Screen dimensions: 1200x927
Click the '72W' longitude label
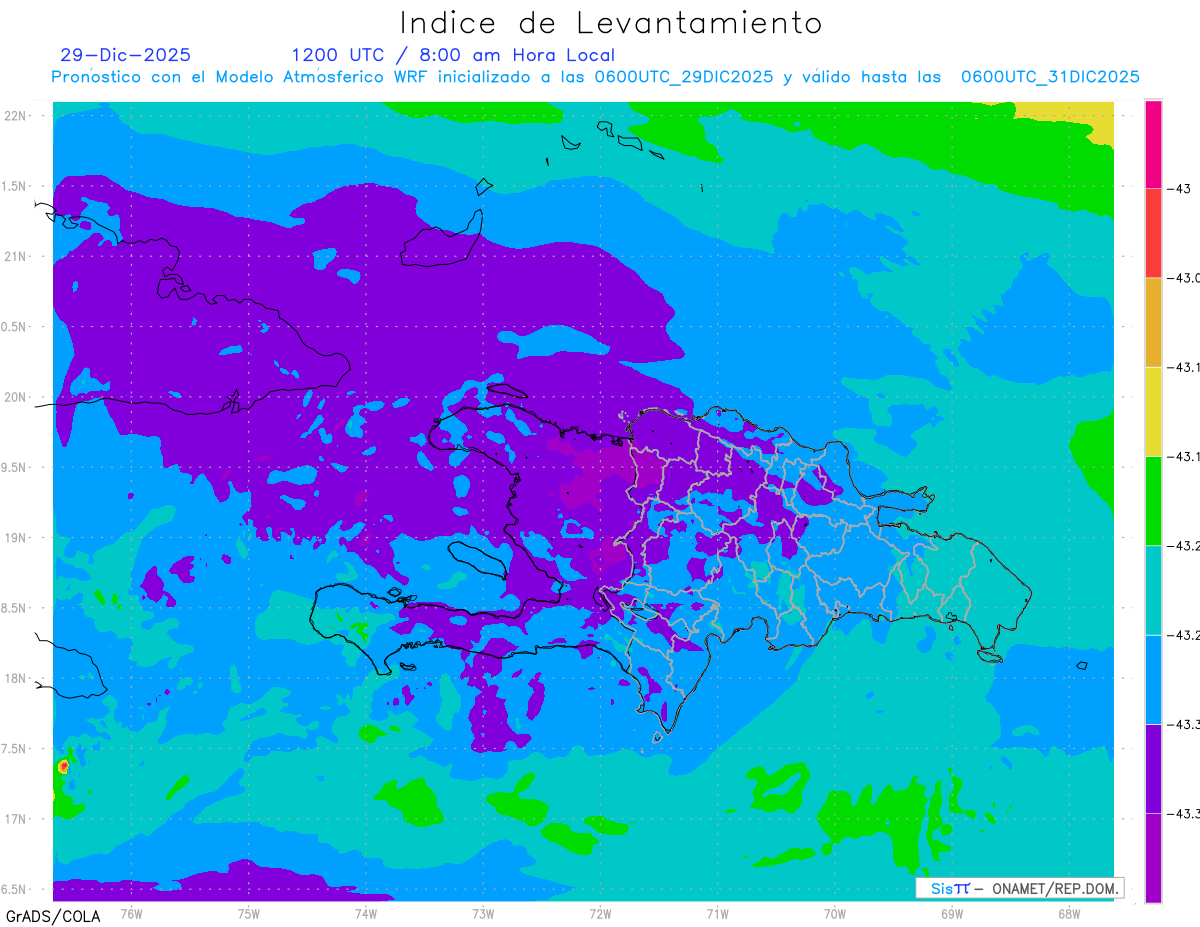pos(600,913)
